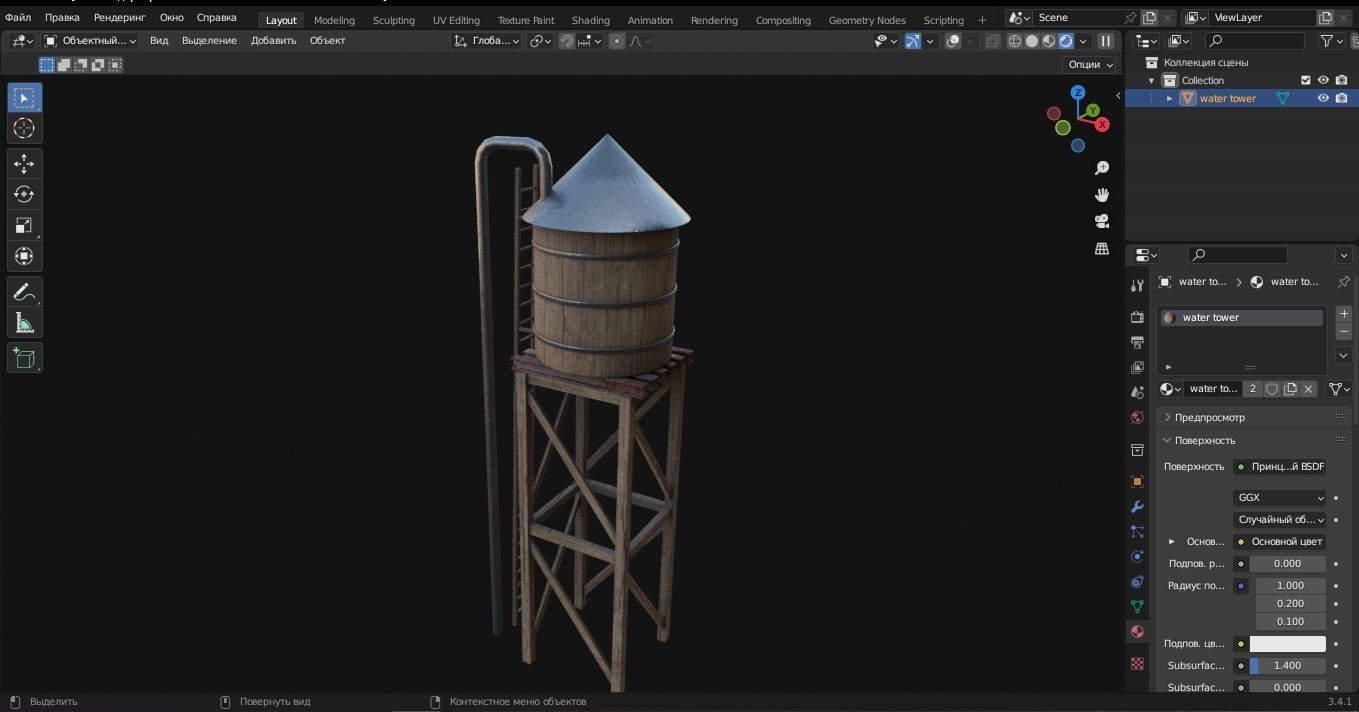Image resolution: width=1359 pixels, height=712 pixels.
Task: Open the Случайный об... subsurface method dropdown
Action: tap(1280, 519)
